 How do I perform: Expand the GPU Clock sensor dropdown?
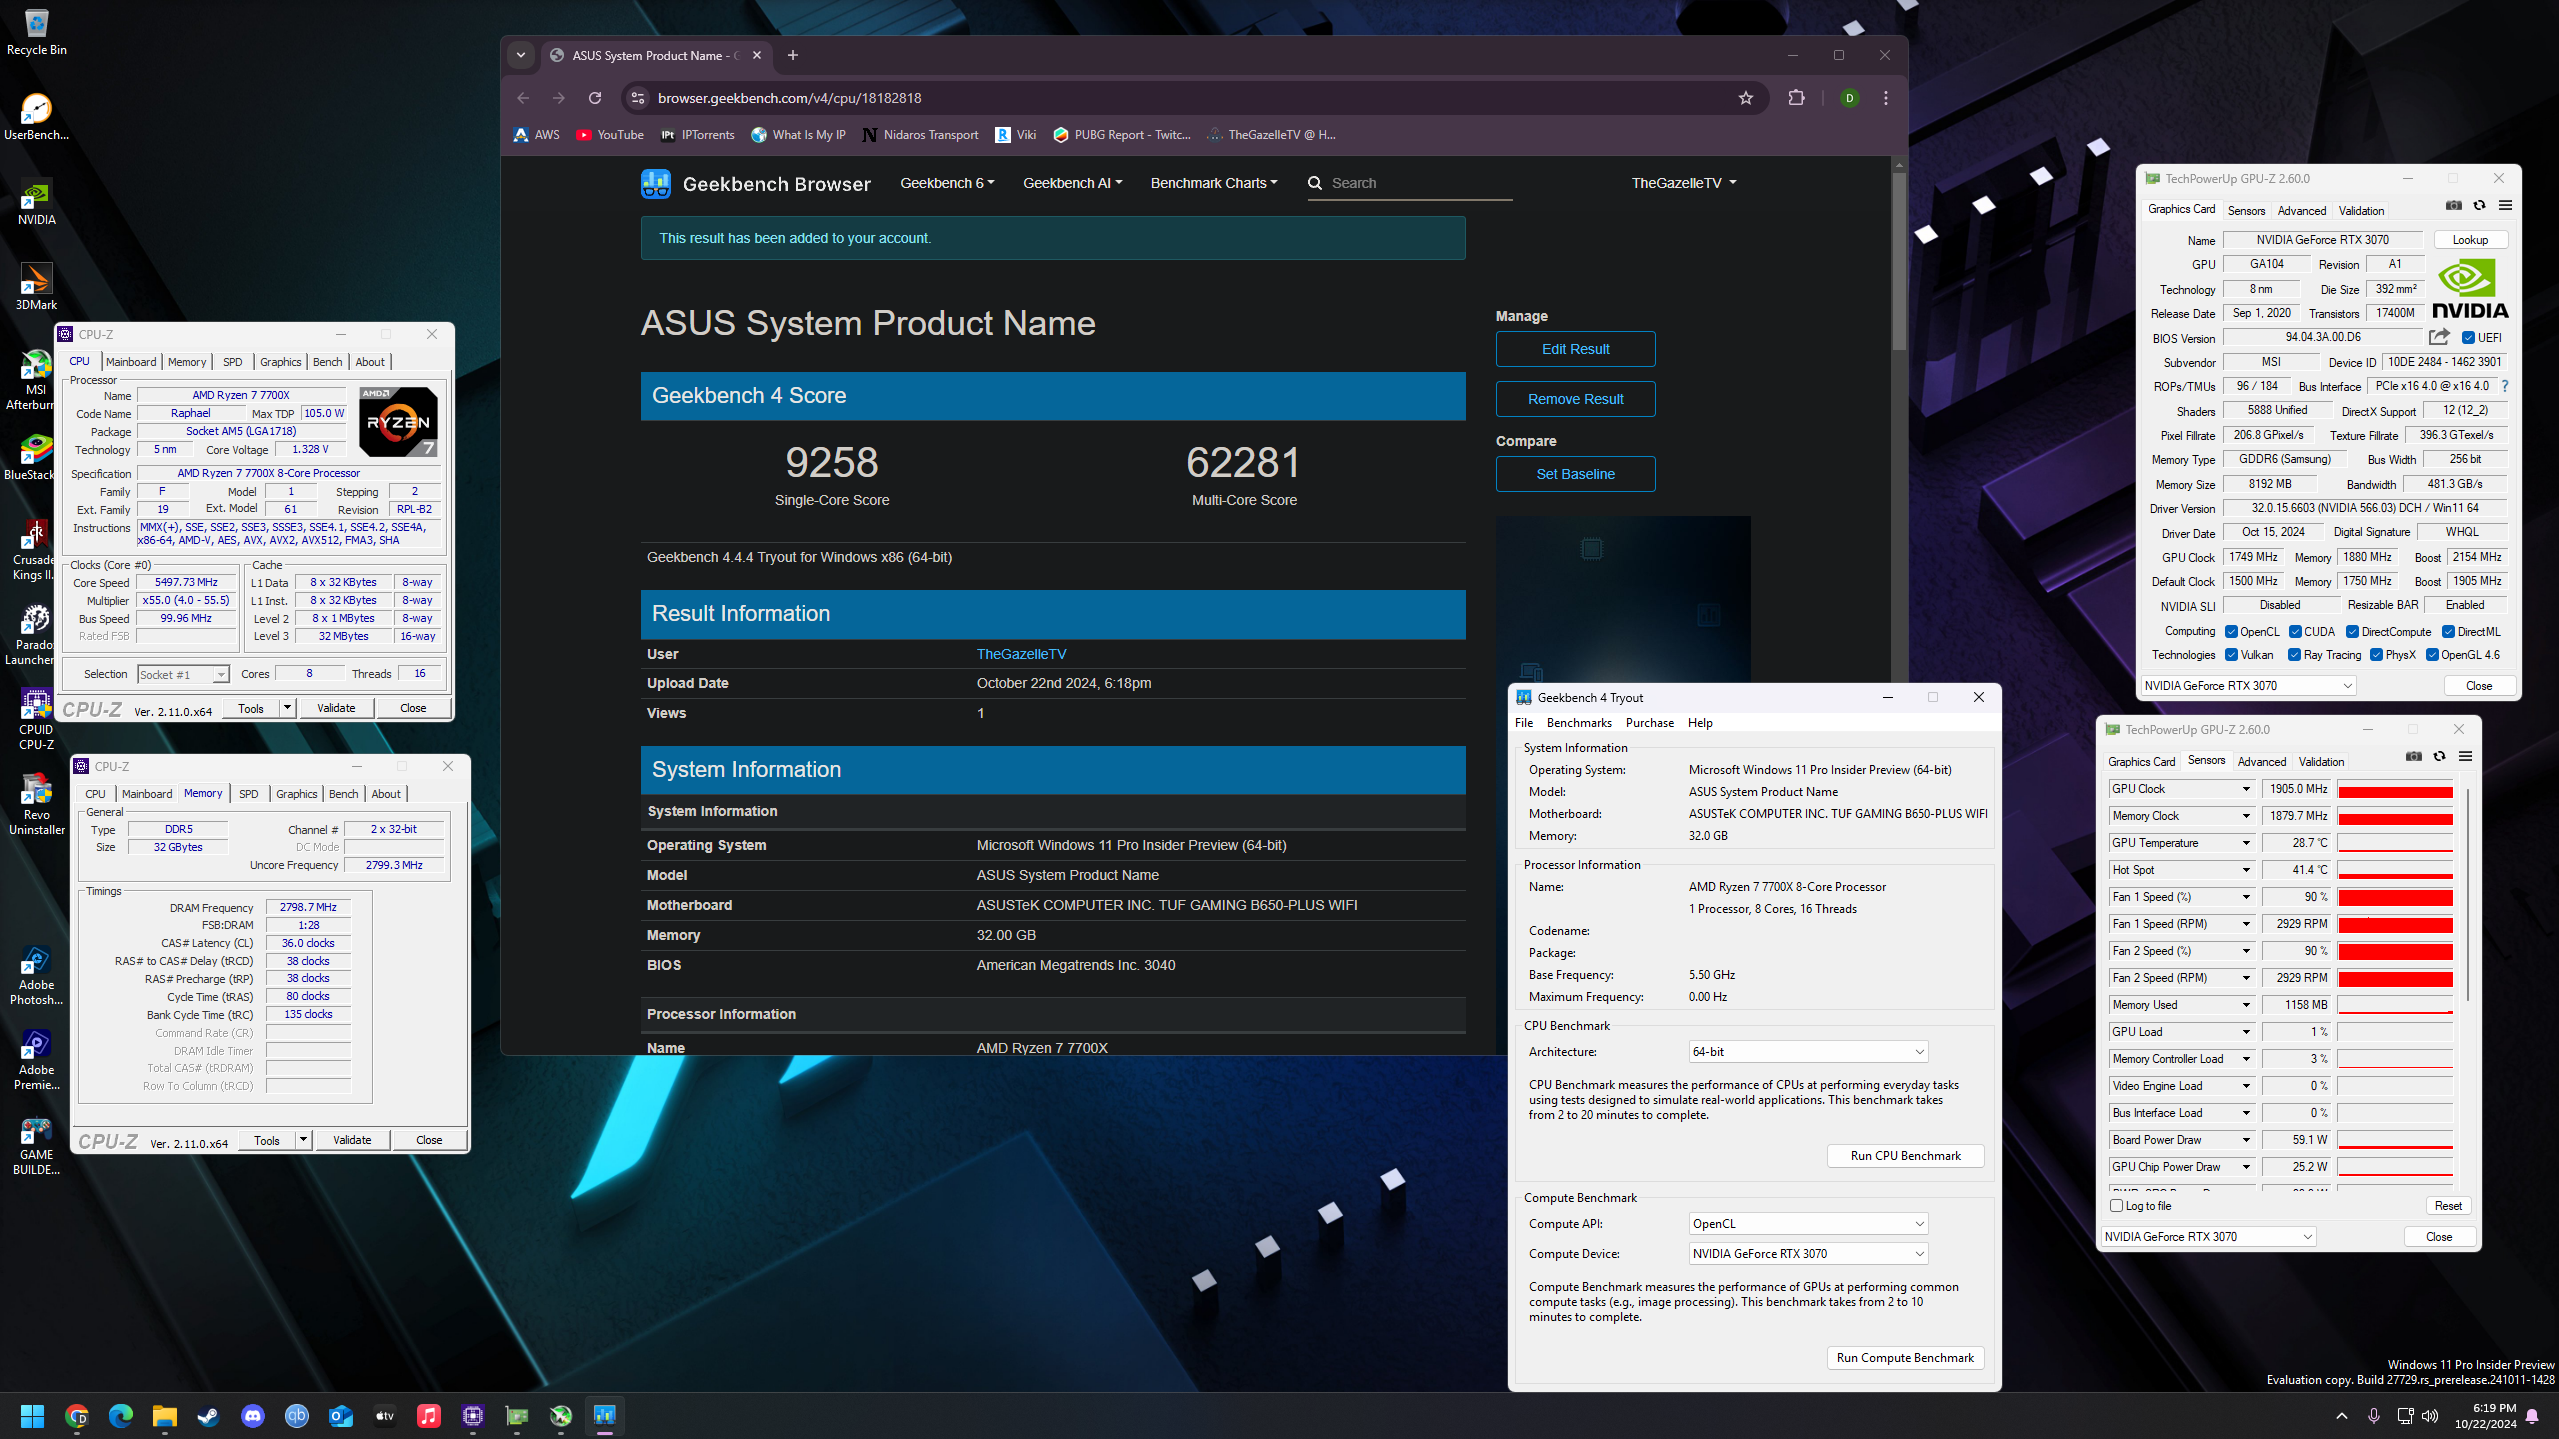(x=2245, y=789)
